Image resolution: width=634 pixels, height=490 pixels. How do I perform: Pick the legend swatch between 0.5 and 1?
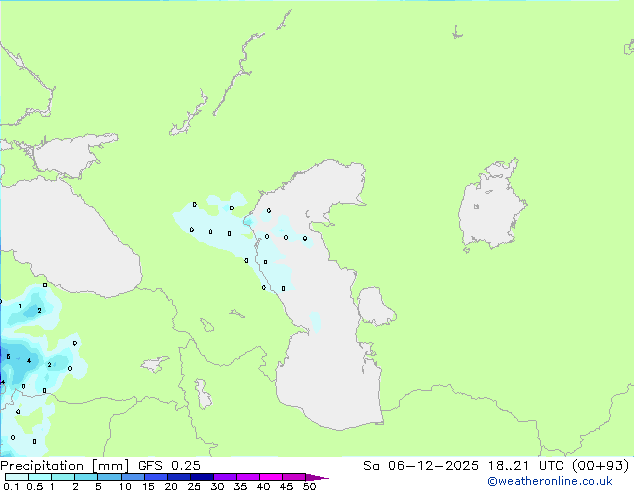coord(40,477)
